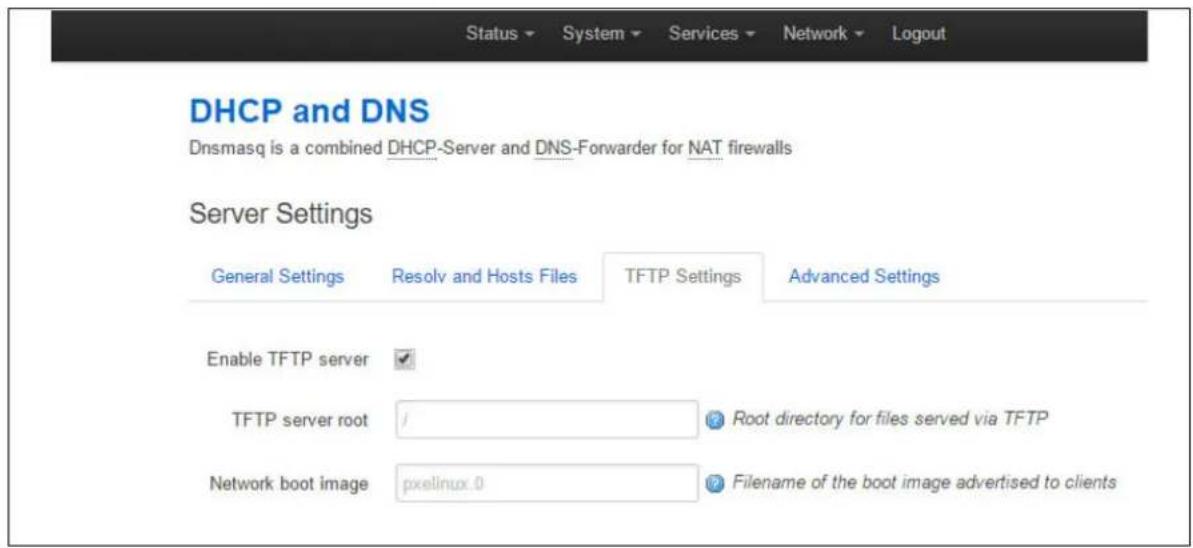Click the Server Settings section heading
The width and height of the screenshot is (1193, 548).
coord(281,214)
